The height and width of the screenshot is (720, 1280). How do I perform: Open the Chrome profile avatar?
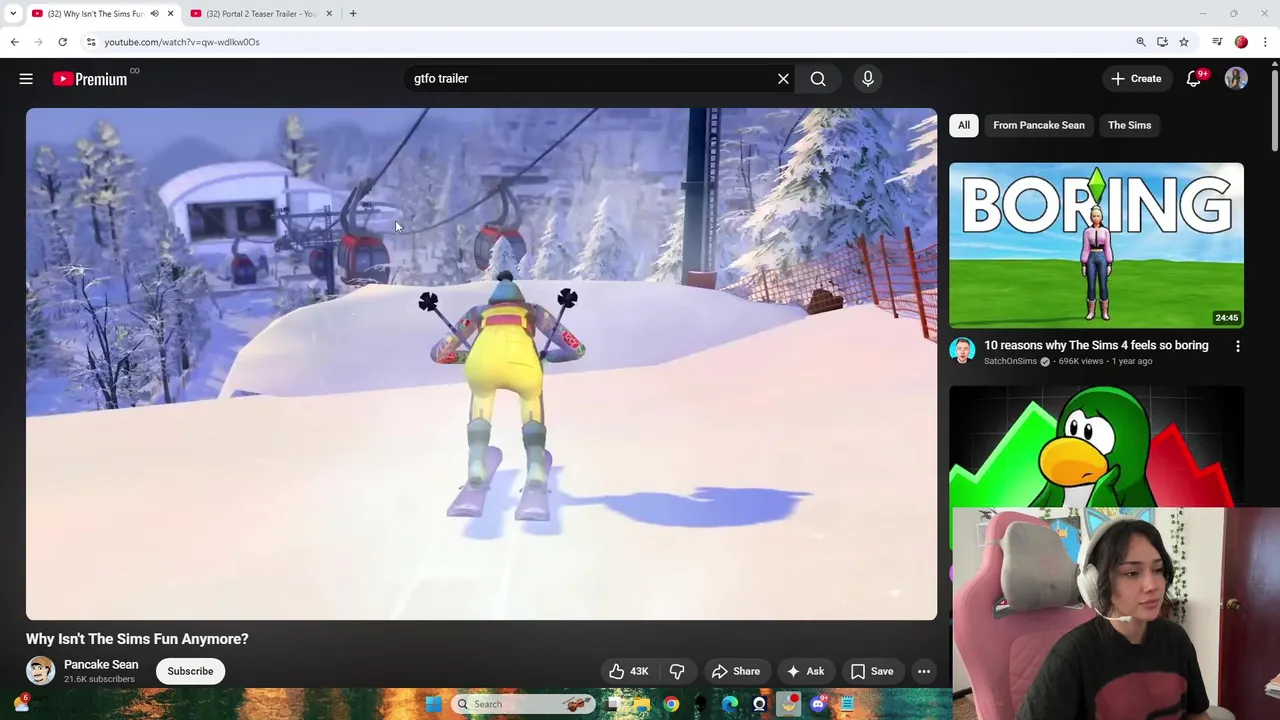pyautogui.click(x=1241, y=42)
